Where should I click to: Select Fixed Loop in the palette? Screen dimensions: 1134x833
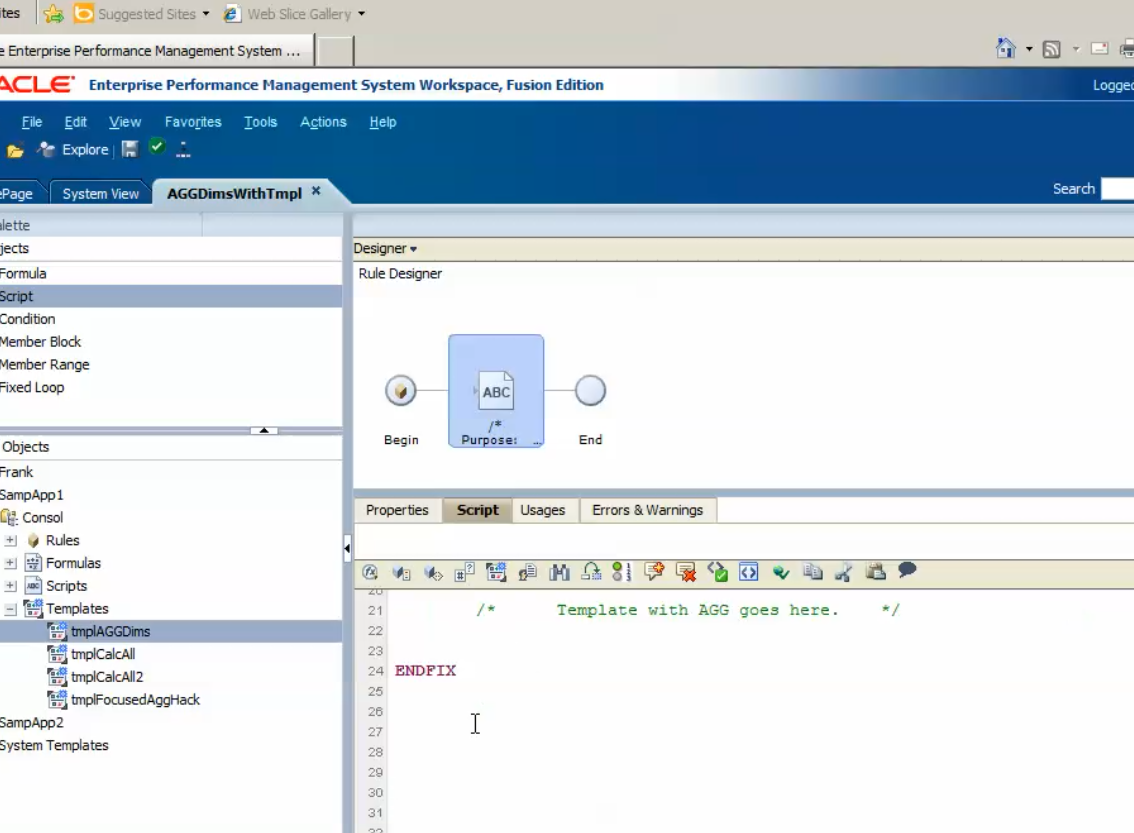(x=32, y=387)
